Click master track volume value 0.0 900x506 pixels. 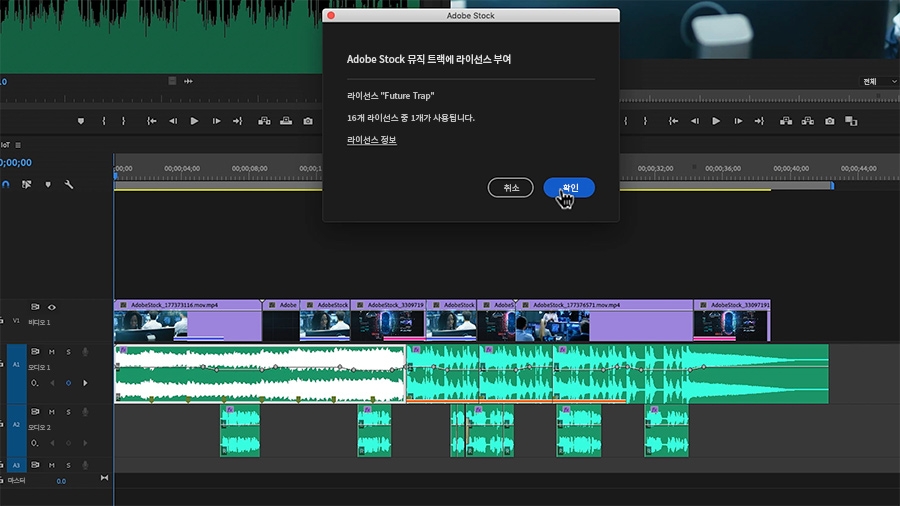click(61, 481)
